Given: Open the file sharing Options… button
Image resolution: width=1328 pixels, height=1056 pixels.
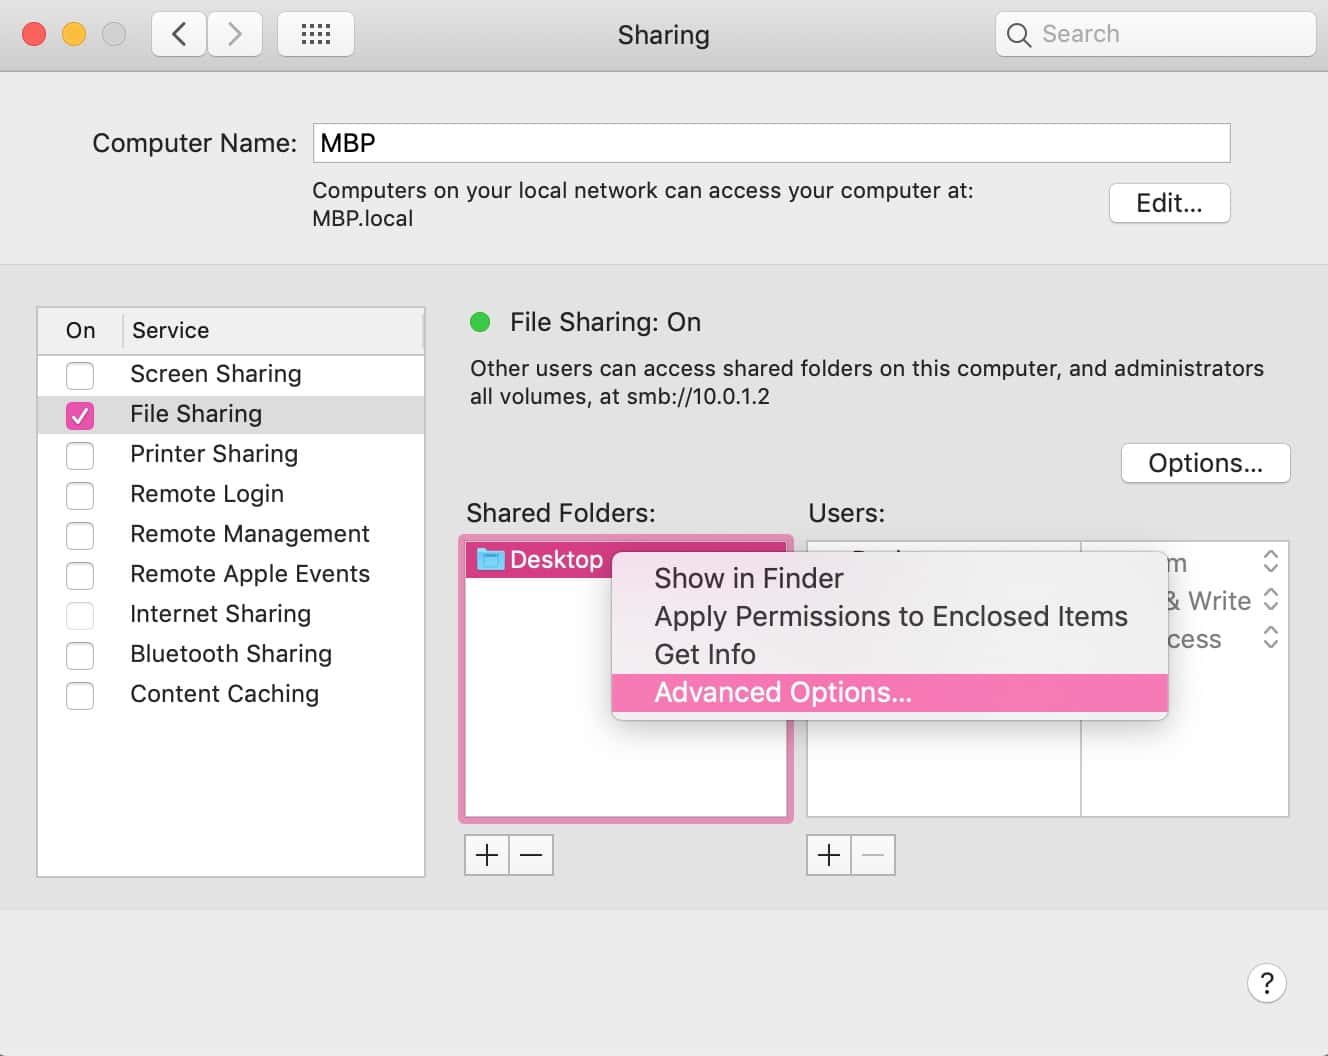Looking at the screenshot, I should click(1205, 463).
